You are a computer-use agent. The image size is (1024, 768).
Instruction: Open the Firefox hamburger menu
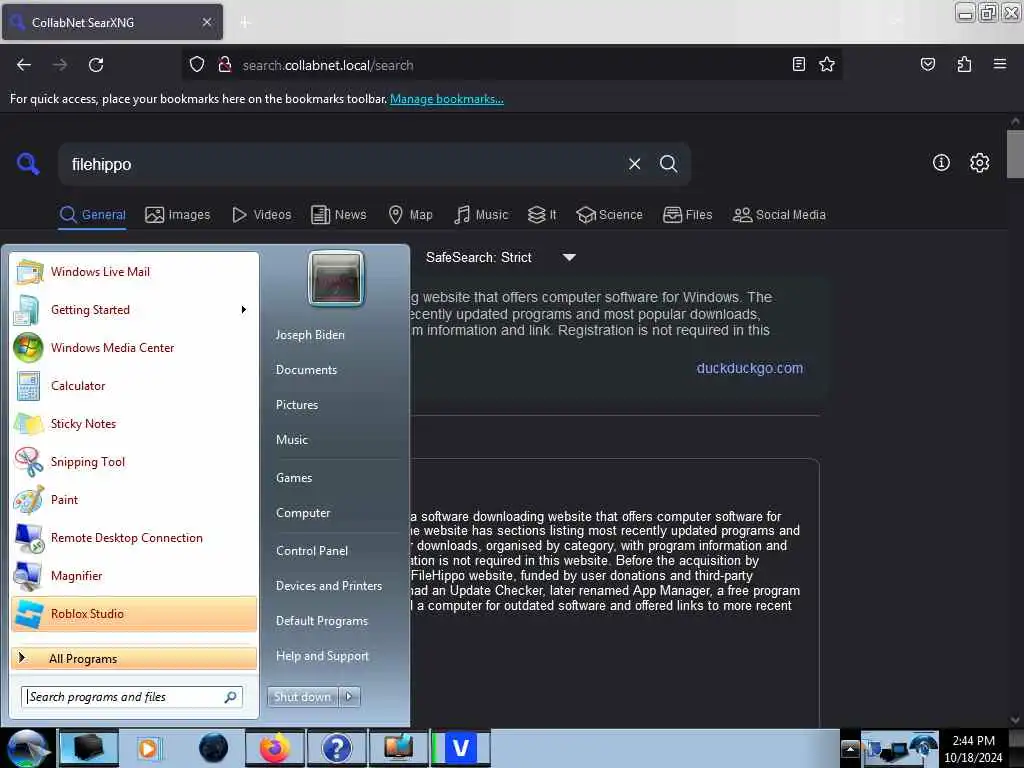1000,64
